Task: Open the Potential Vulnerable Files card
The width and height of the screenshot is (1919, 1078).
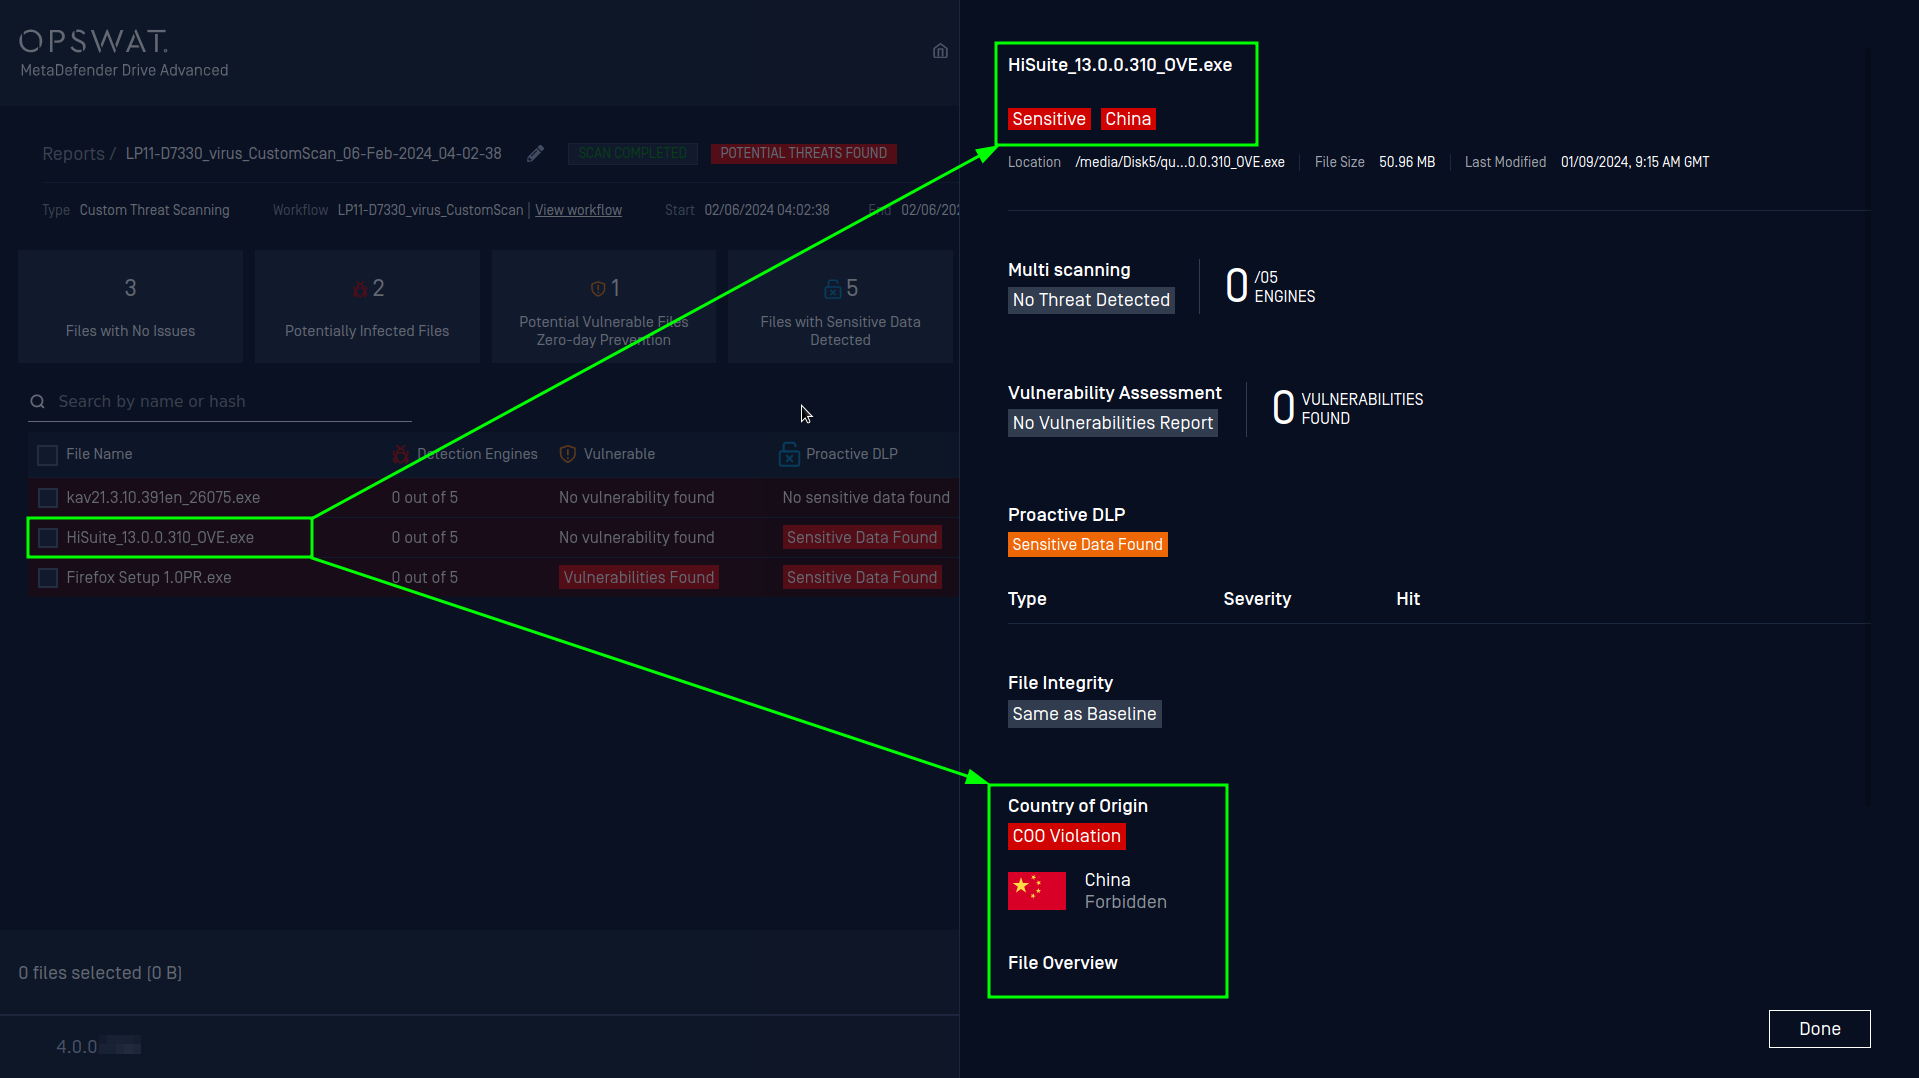Action: tap(604, 306)
